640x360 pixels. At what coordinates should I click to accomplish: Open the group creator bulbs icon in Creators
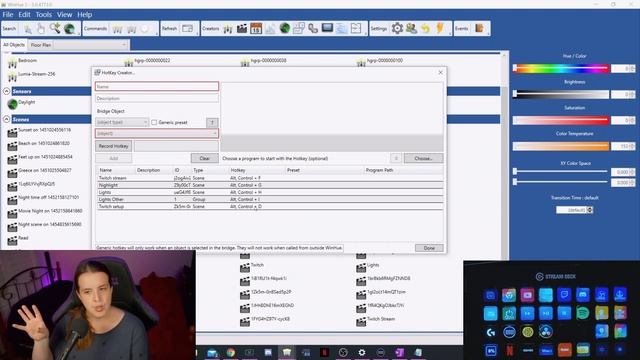point(228,29)
